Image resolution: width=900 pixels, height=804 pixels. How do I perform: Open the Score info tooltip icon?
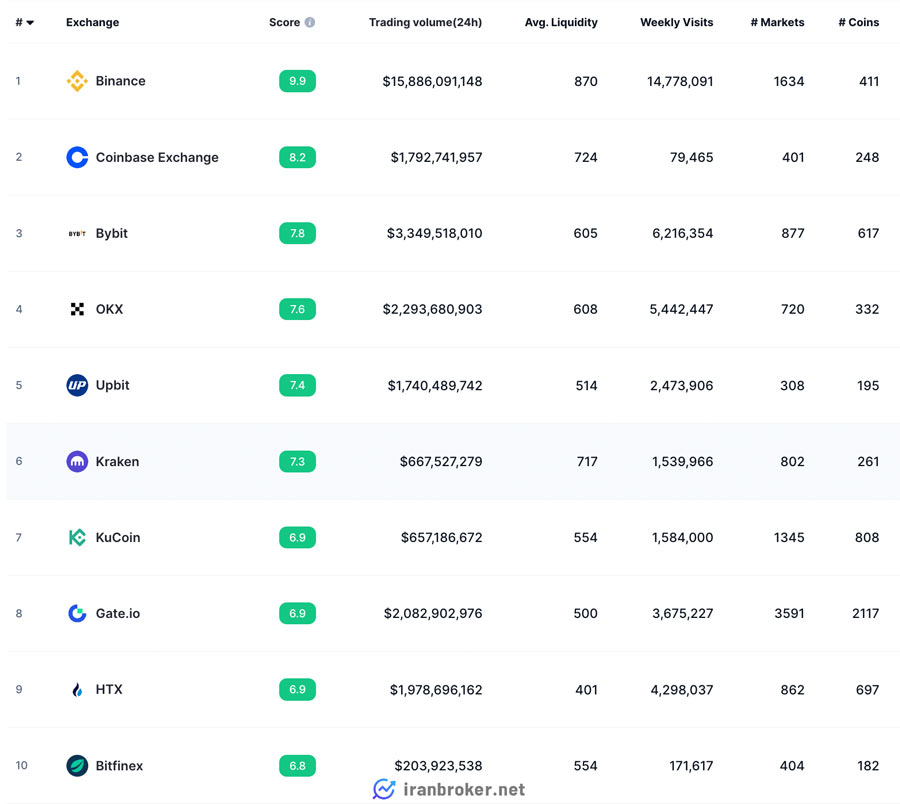click(x=310, y=22)
